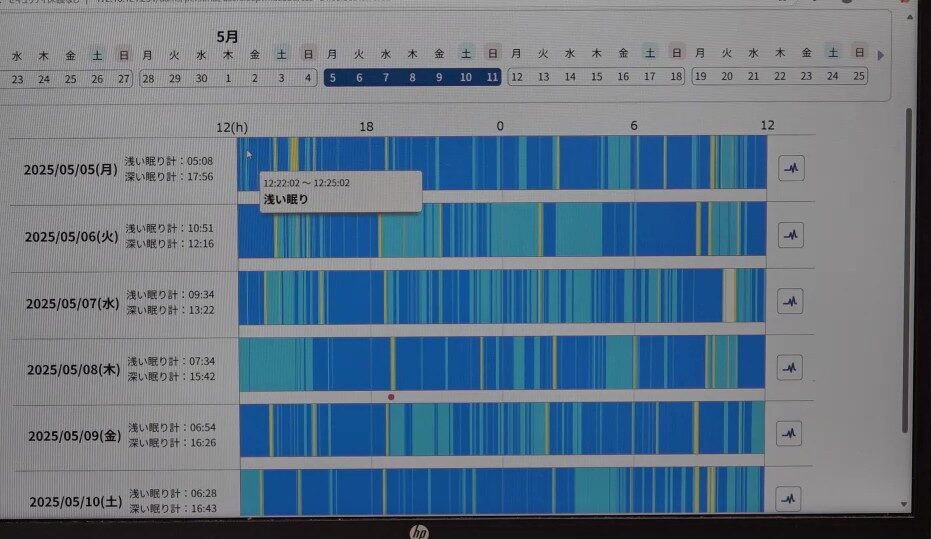
Task: Click the next arrow on the calendar strip
Action: (881, 55)
